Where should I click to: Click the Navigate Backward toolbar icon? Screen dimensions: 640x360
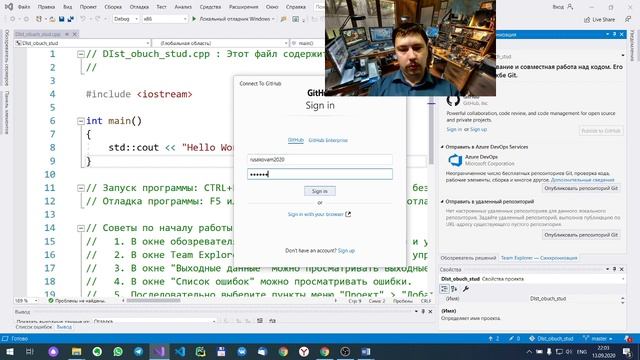12,19
